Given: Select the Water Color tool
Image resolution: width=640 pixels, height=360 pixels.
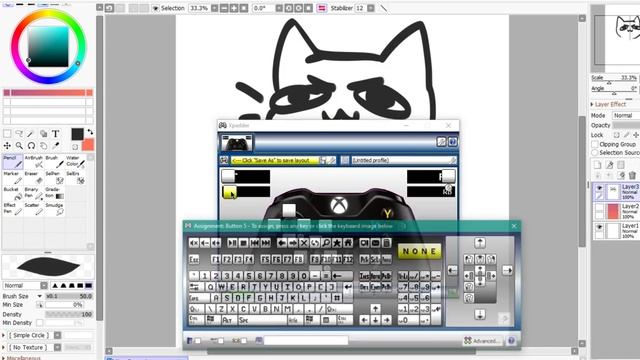Looking at the screenshot, I should click(75, 162).
